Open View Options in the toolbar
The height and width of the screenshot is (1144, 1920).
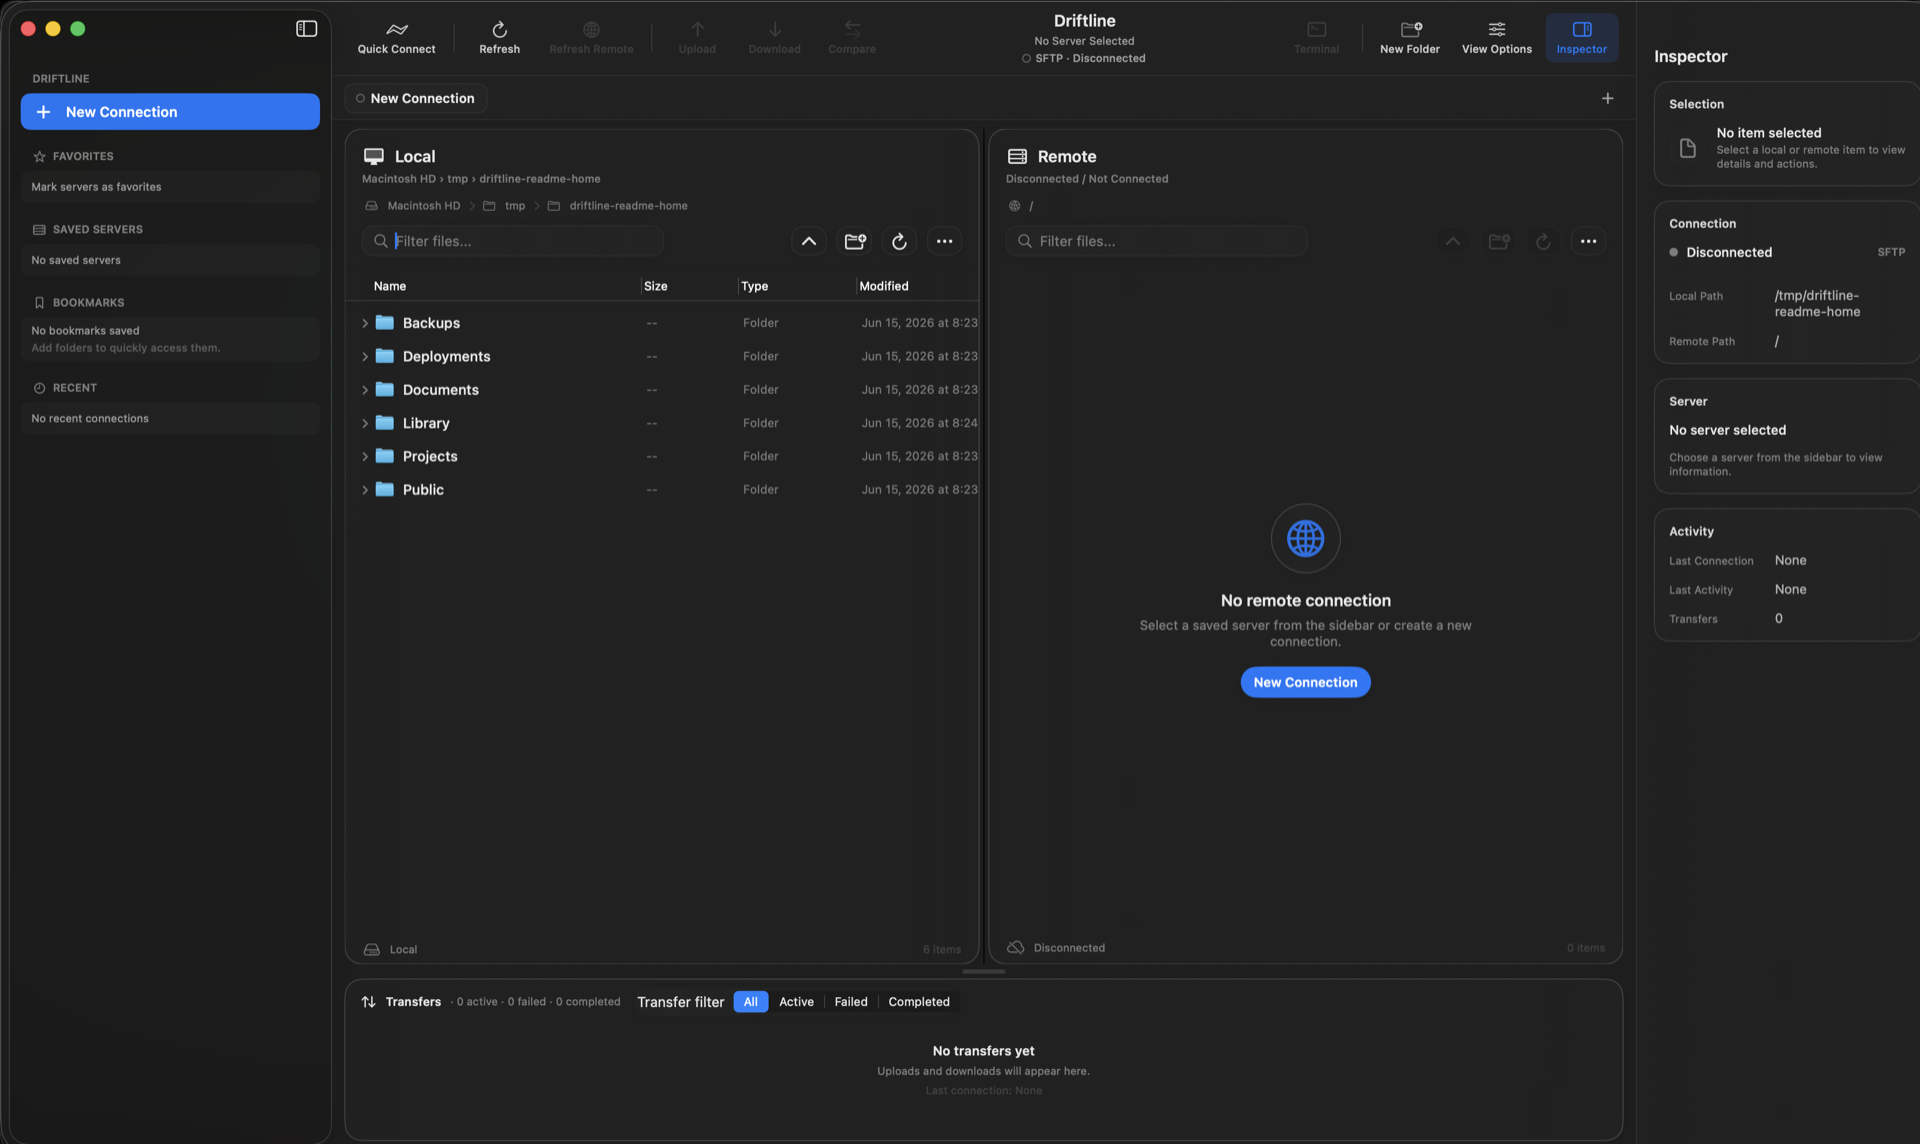1496,38
